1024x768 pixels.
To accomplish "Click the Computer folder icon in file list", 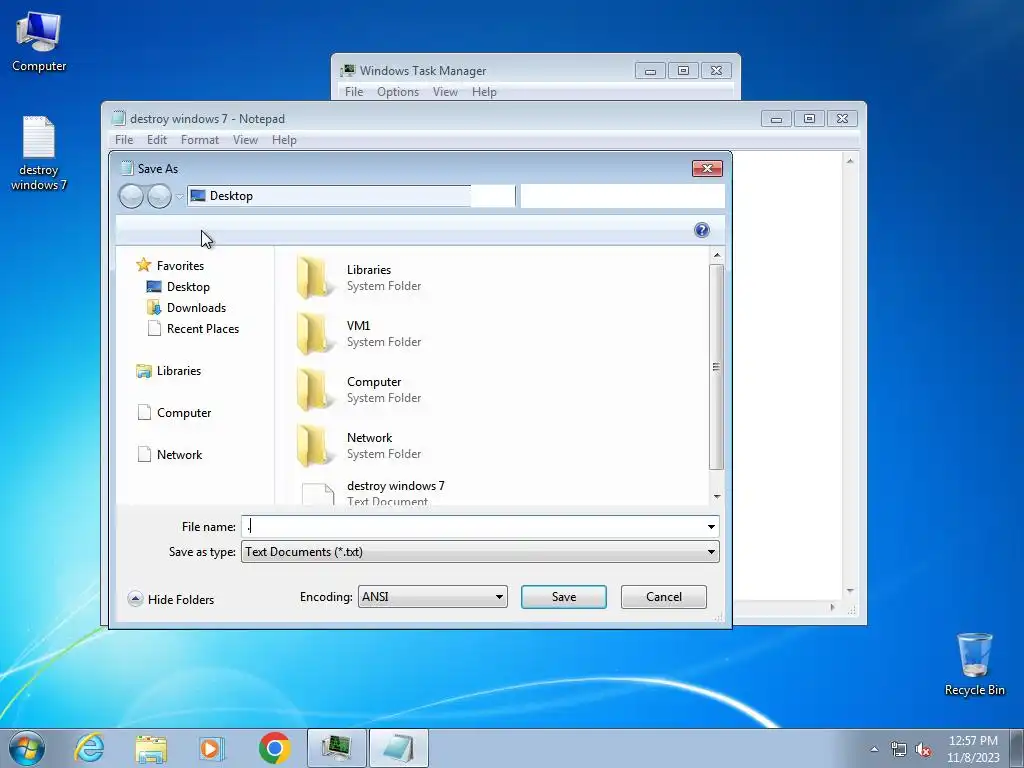I will coord(313,389).
